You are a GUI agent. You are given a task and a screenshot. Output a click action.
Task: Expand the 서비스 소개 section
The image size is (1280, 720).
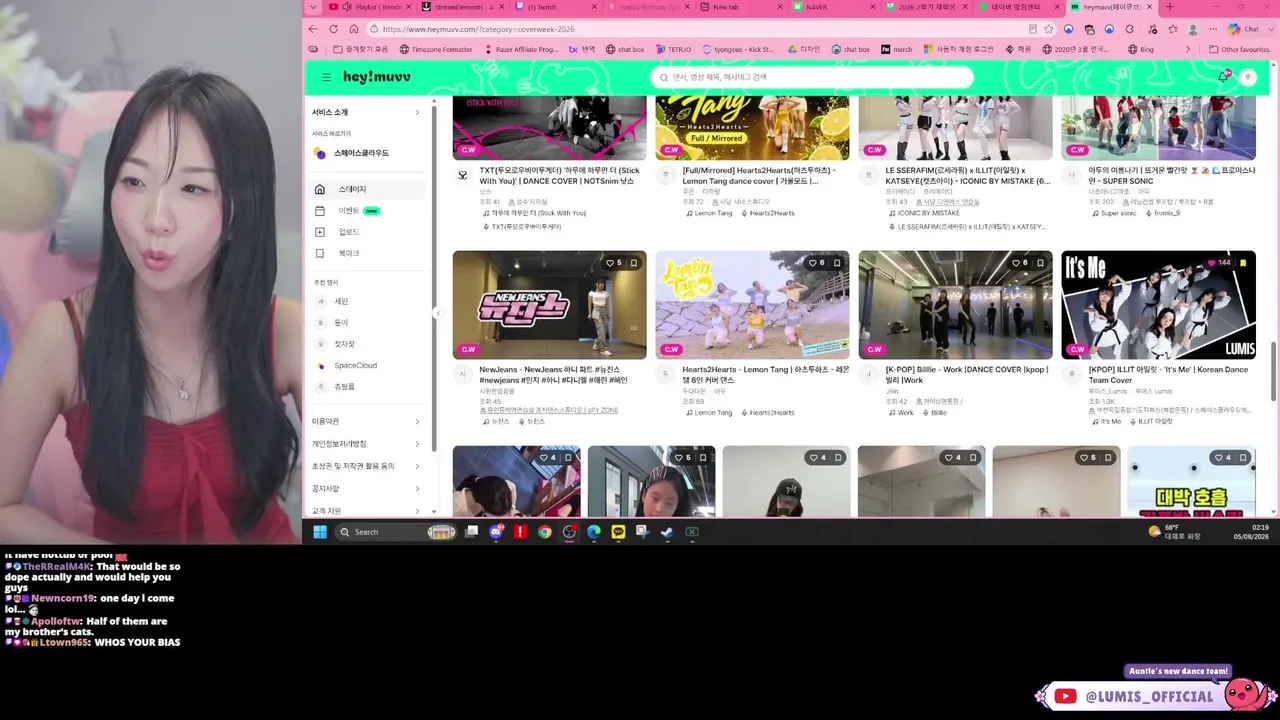[366, 112]
